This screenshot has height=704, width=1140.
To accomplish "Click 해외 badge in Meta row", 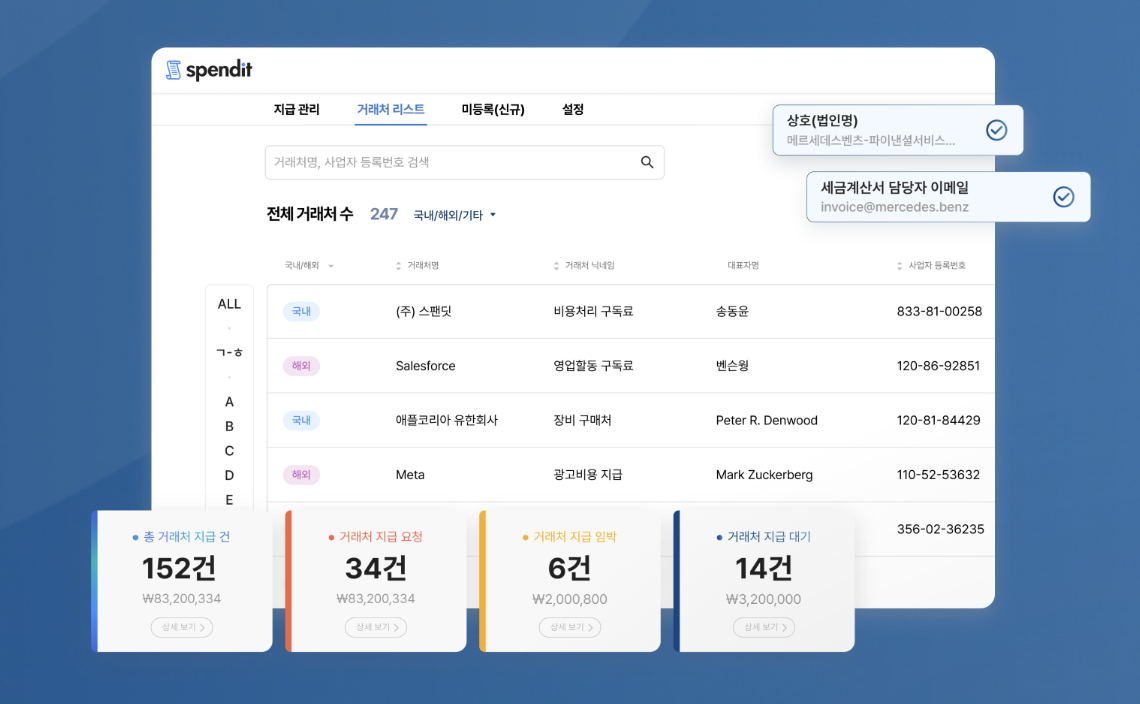I will click(x=301, y=475).
